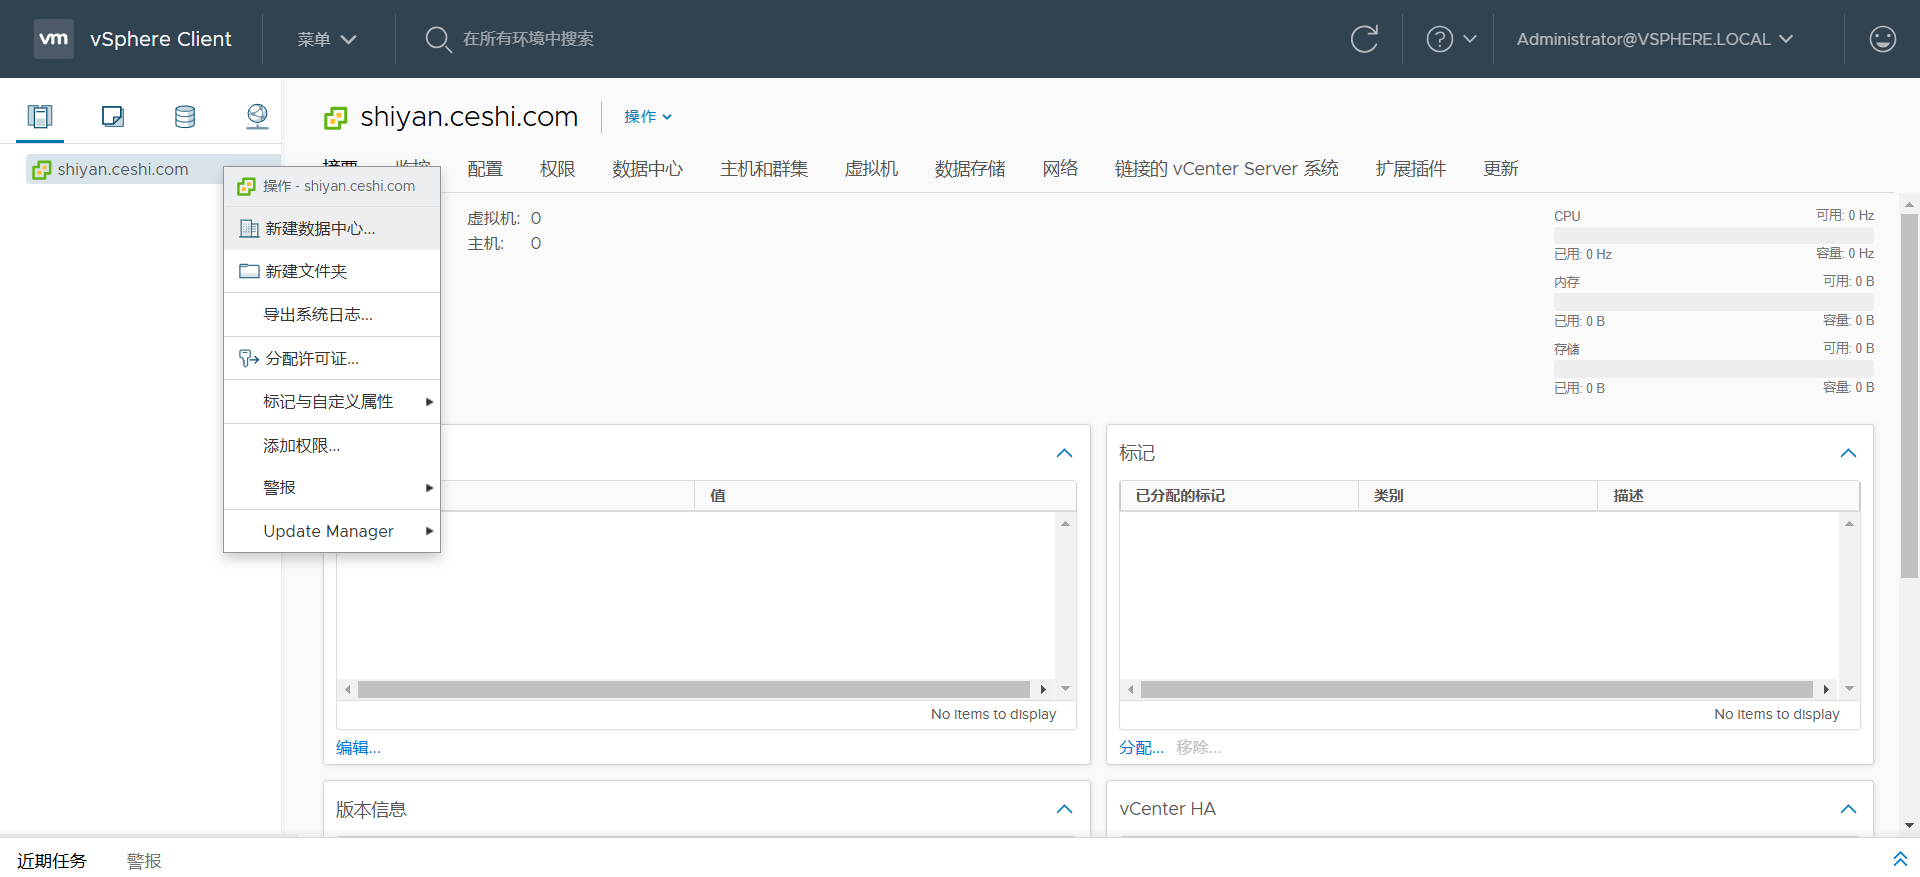This screenshot has height=877, width=1920.
Task: Sort by 类别 column header
Action: (1478, 496)
